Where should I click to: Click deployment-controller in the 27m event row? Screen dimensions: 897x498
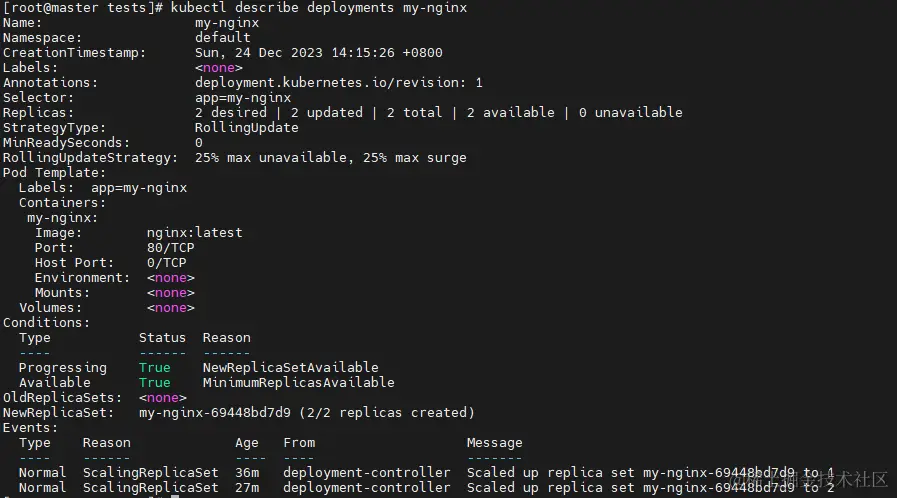[x=367, y=488]
